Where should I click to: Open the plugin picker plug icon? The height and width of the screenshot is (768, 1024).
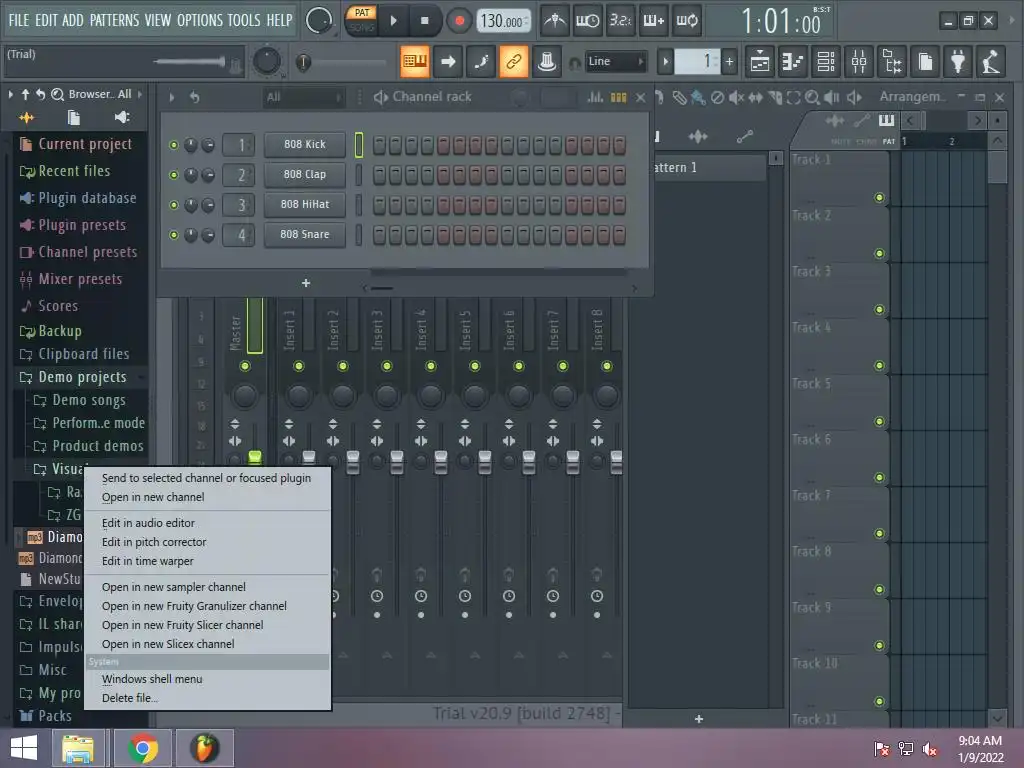click(958, 62)
